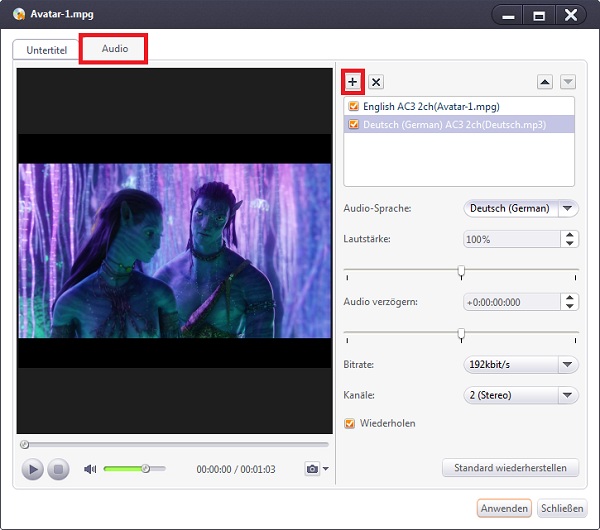Uncheck English AC3 2ch audio track

coord(354,106)
